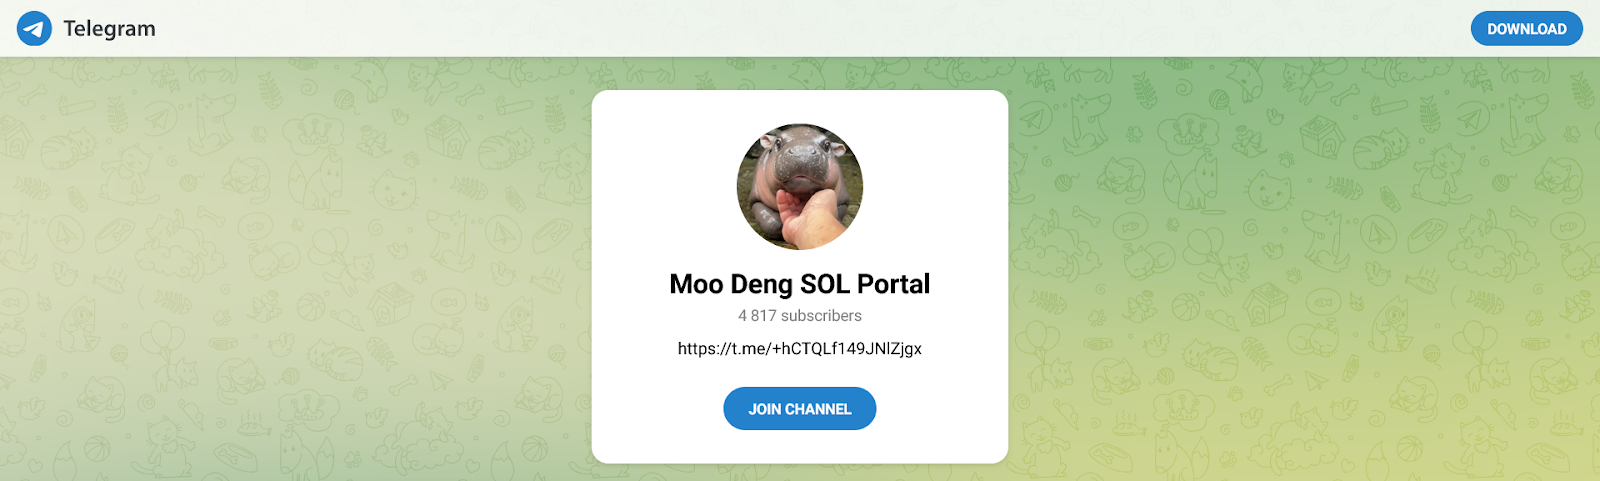
Task: Click the blue DOWNLOAD button
Action: (x=1526, y=28)
